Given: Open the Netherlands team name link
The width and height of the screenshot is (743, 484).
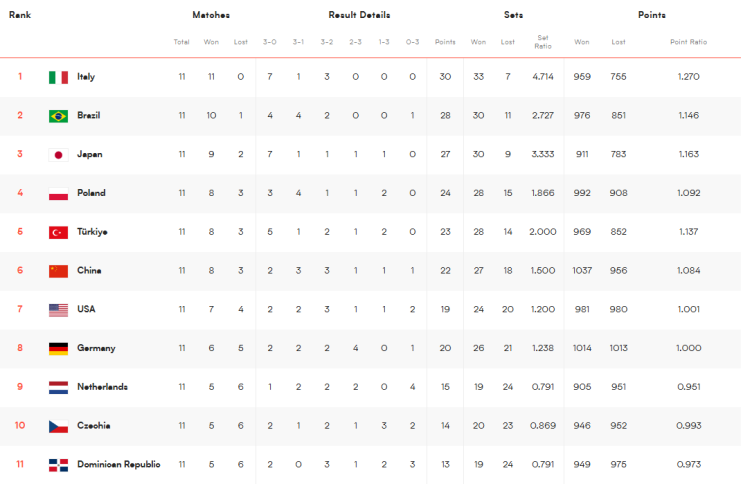Looking at the screenshot, I should (102, 387).
